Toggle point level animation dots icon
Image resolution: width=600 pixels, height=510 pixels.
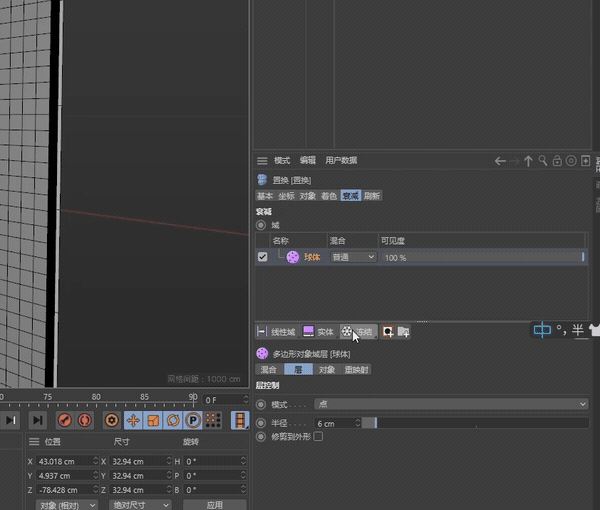pyautogui.click(x=213, y=420)
